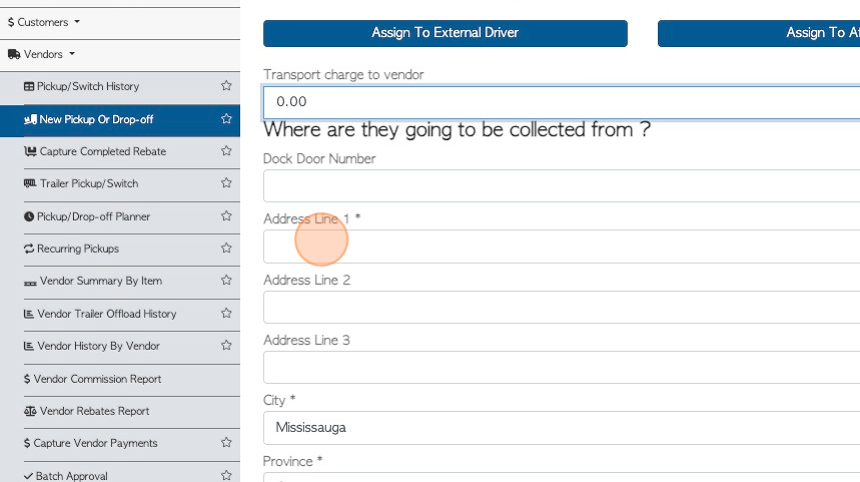Star the Capture Vendor Payments item
The height and width of the screenshot is (482, 860).
(226, 443)
